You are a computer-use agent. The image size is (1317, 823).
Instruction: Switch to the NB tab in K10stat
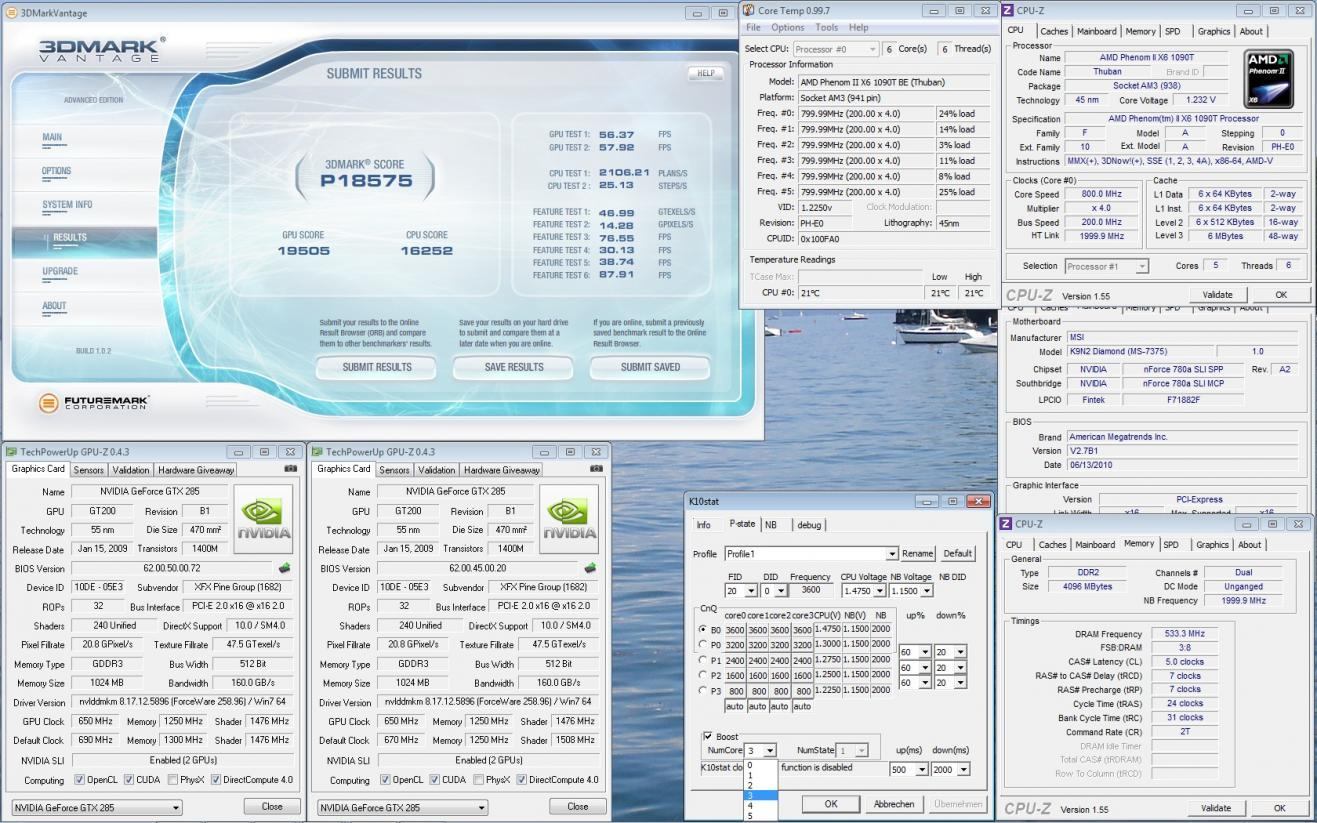pos(771,525)
